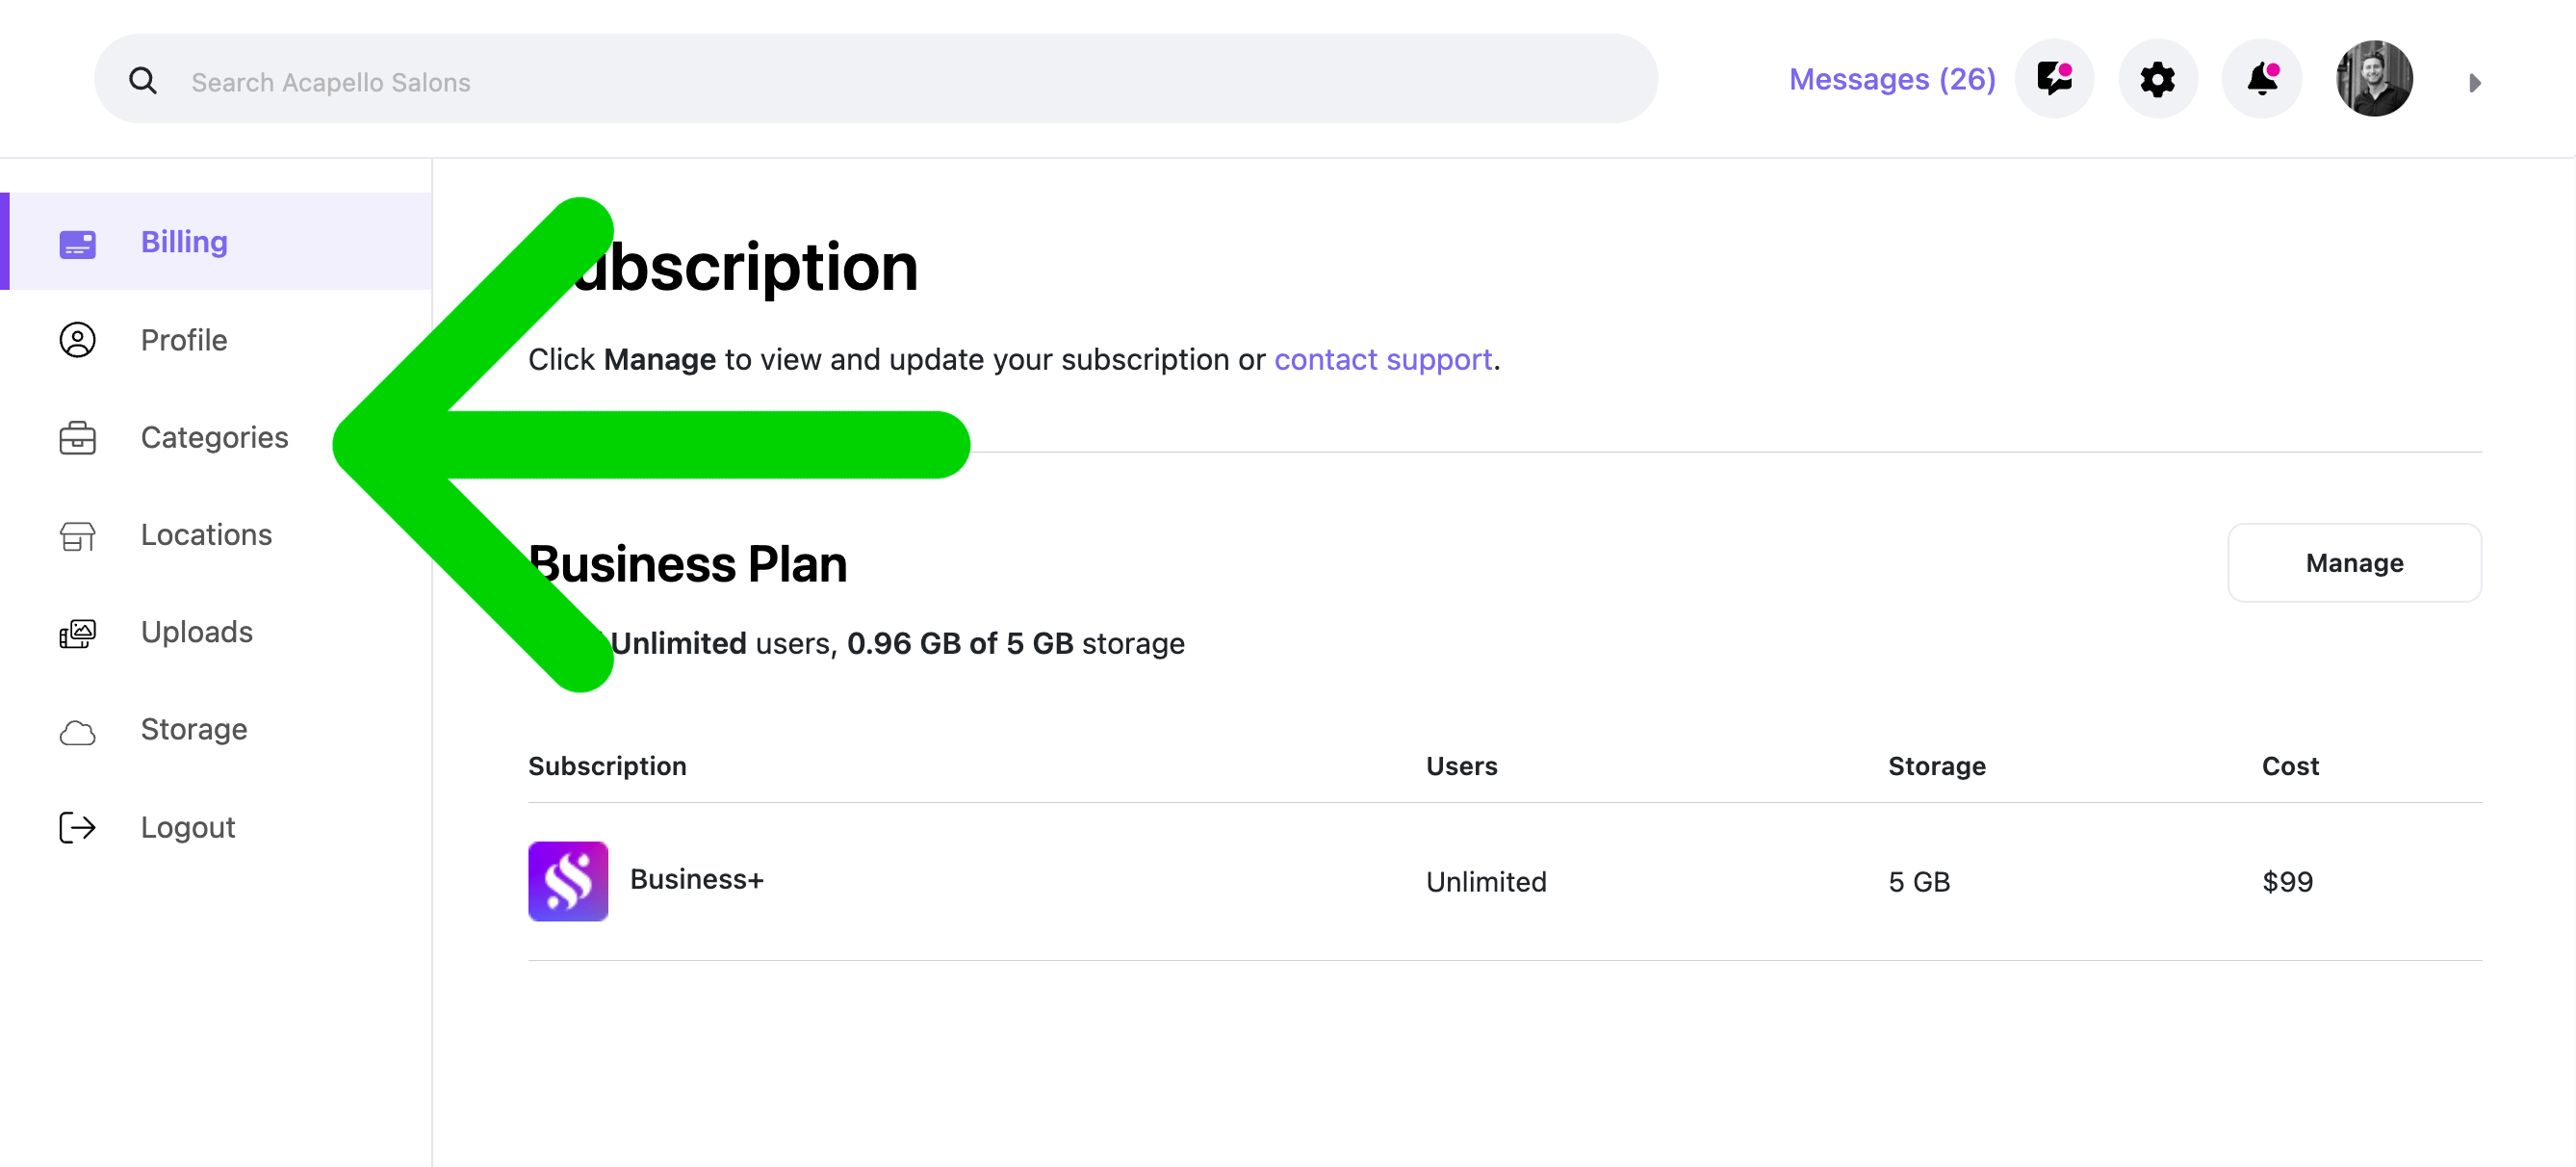
Task: Click the Logout arrow icon
Action: click(77, 827)
